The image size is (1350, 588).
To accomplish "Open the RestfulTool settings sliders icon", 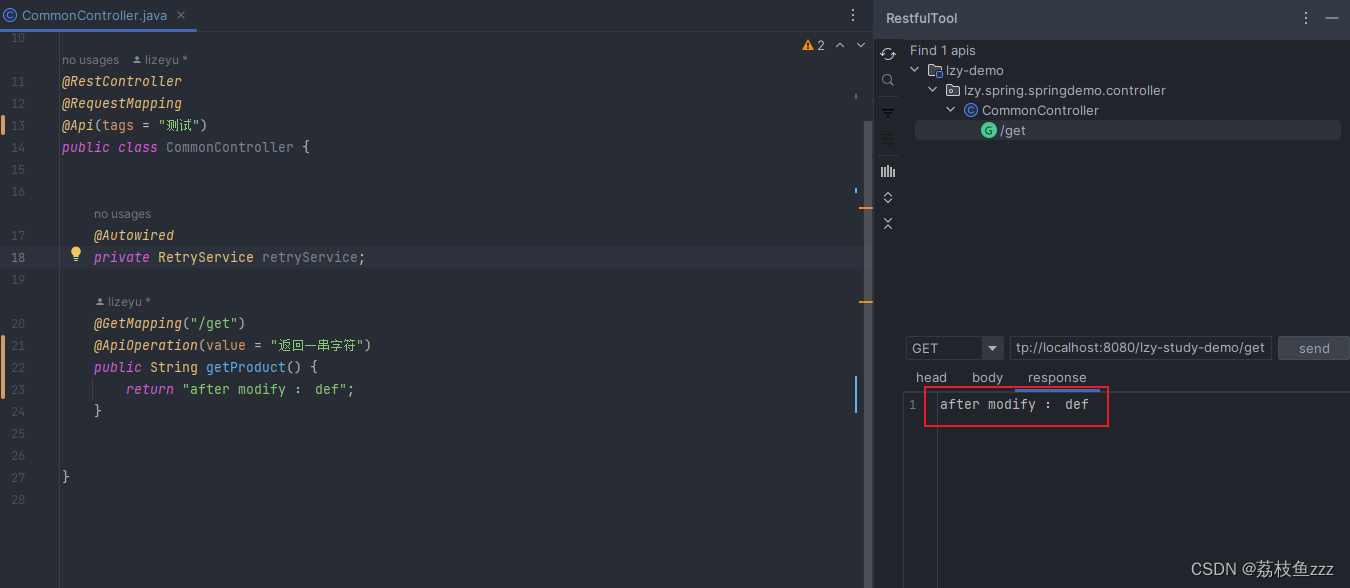I will coord(888,139).
